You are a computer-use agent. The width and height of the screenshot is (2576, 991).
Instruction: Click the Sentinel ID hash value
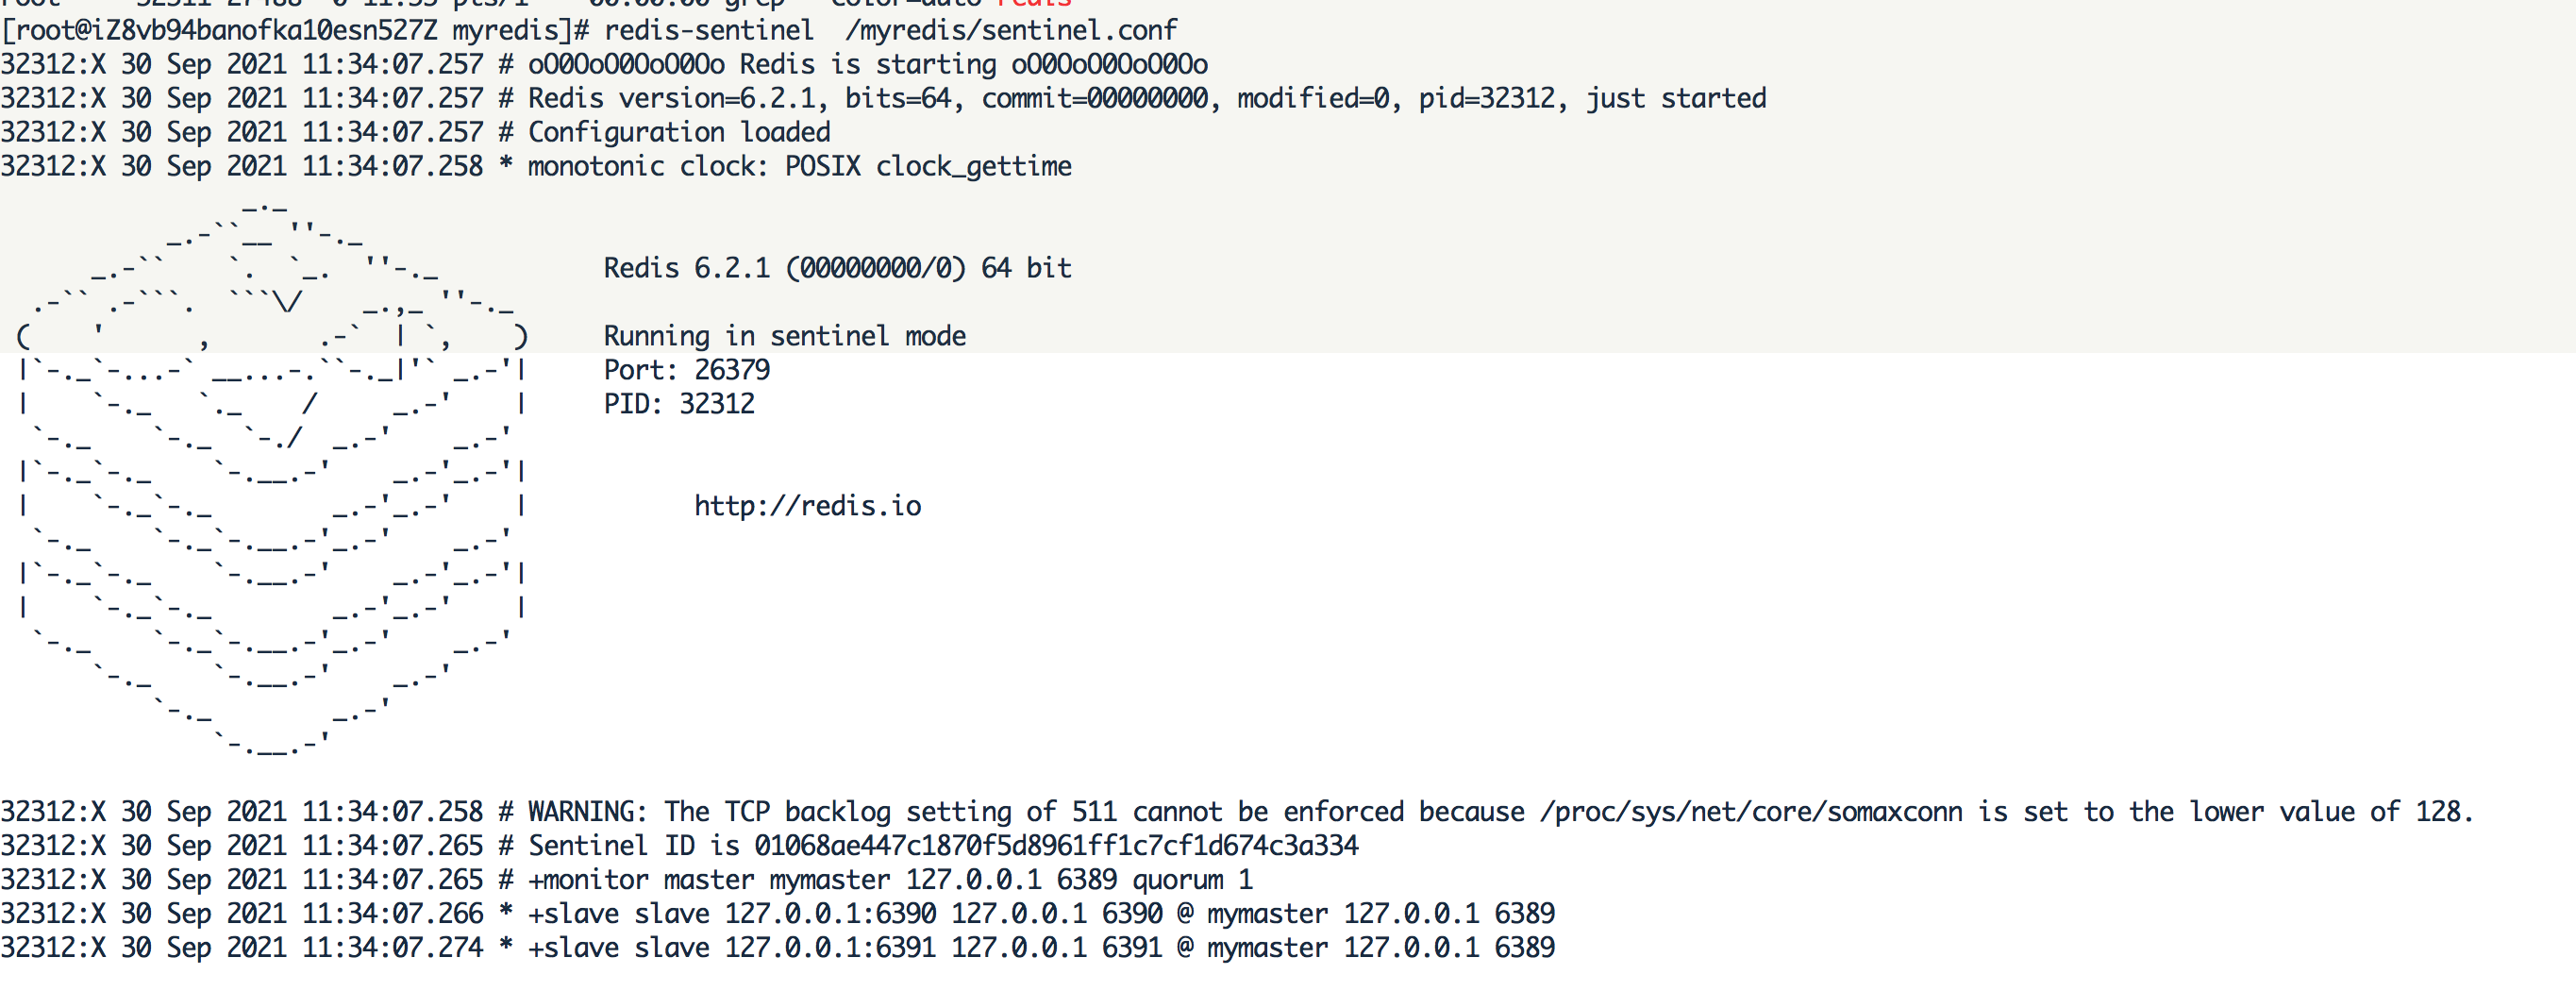pyautogui.click(x=1056, y=846)
